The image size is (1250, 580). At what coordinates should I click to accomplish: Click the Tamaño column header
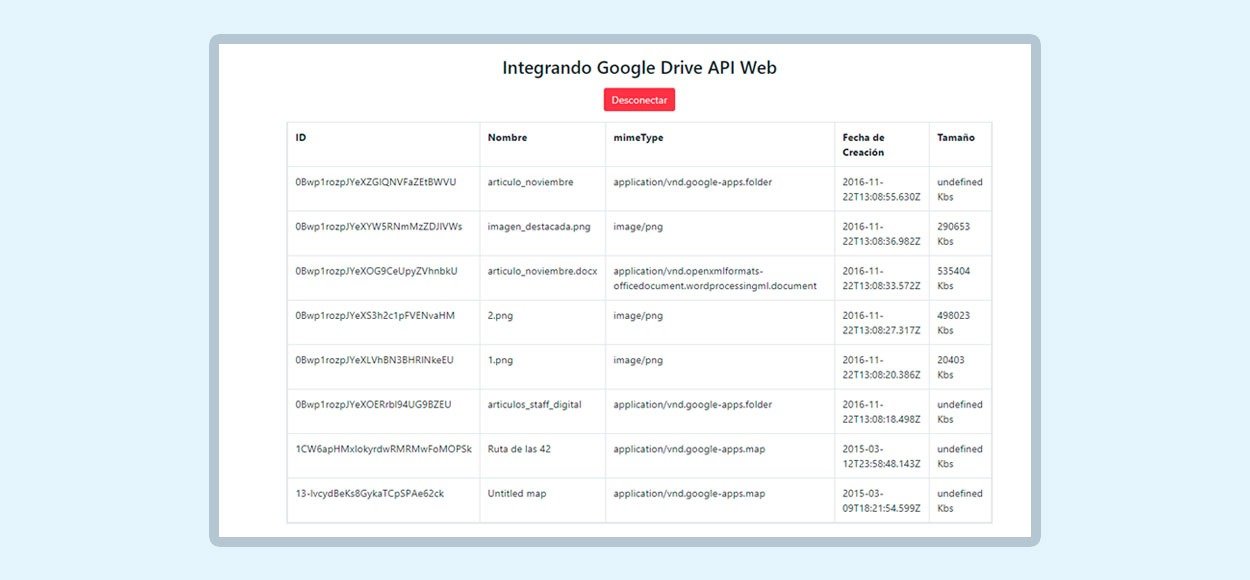(x=955, y=138)
